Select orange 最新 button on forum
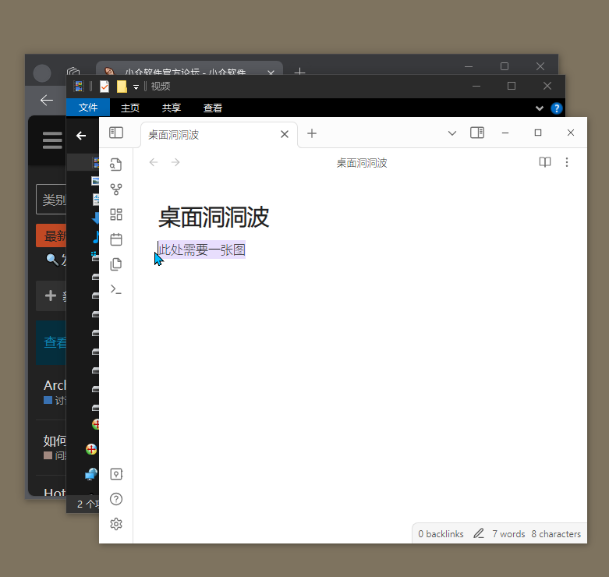This screenshot has height=577, width=609. tap(51, 236)
